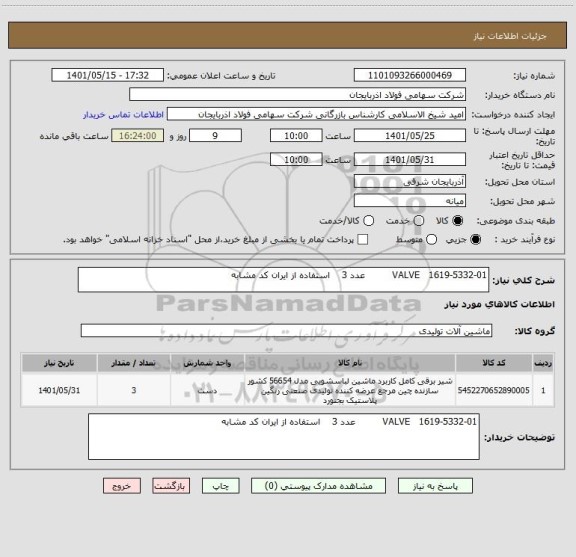Click the گروه کالا field ماشین آلات تولیدی
This screenshot has height=557, width=576.
286,331
